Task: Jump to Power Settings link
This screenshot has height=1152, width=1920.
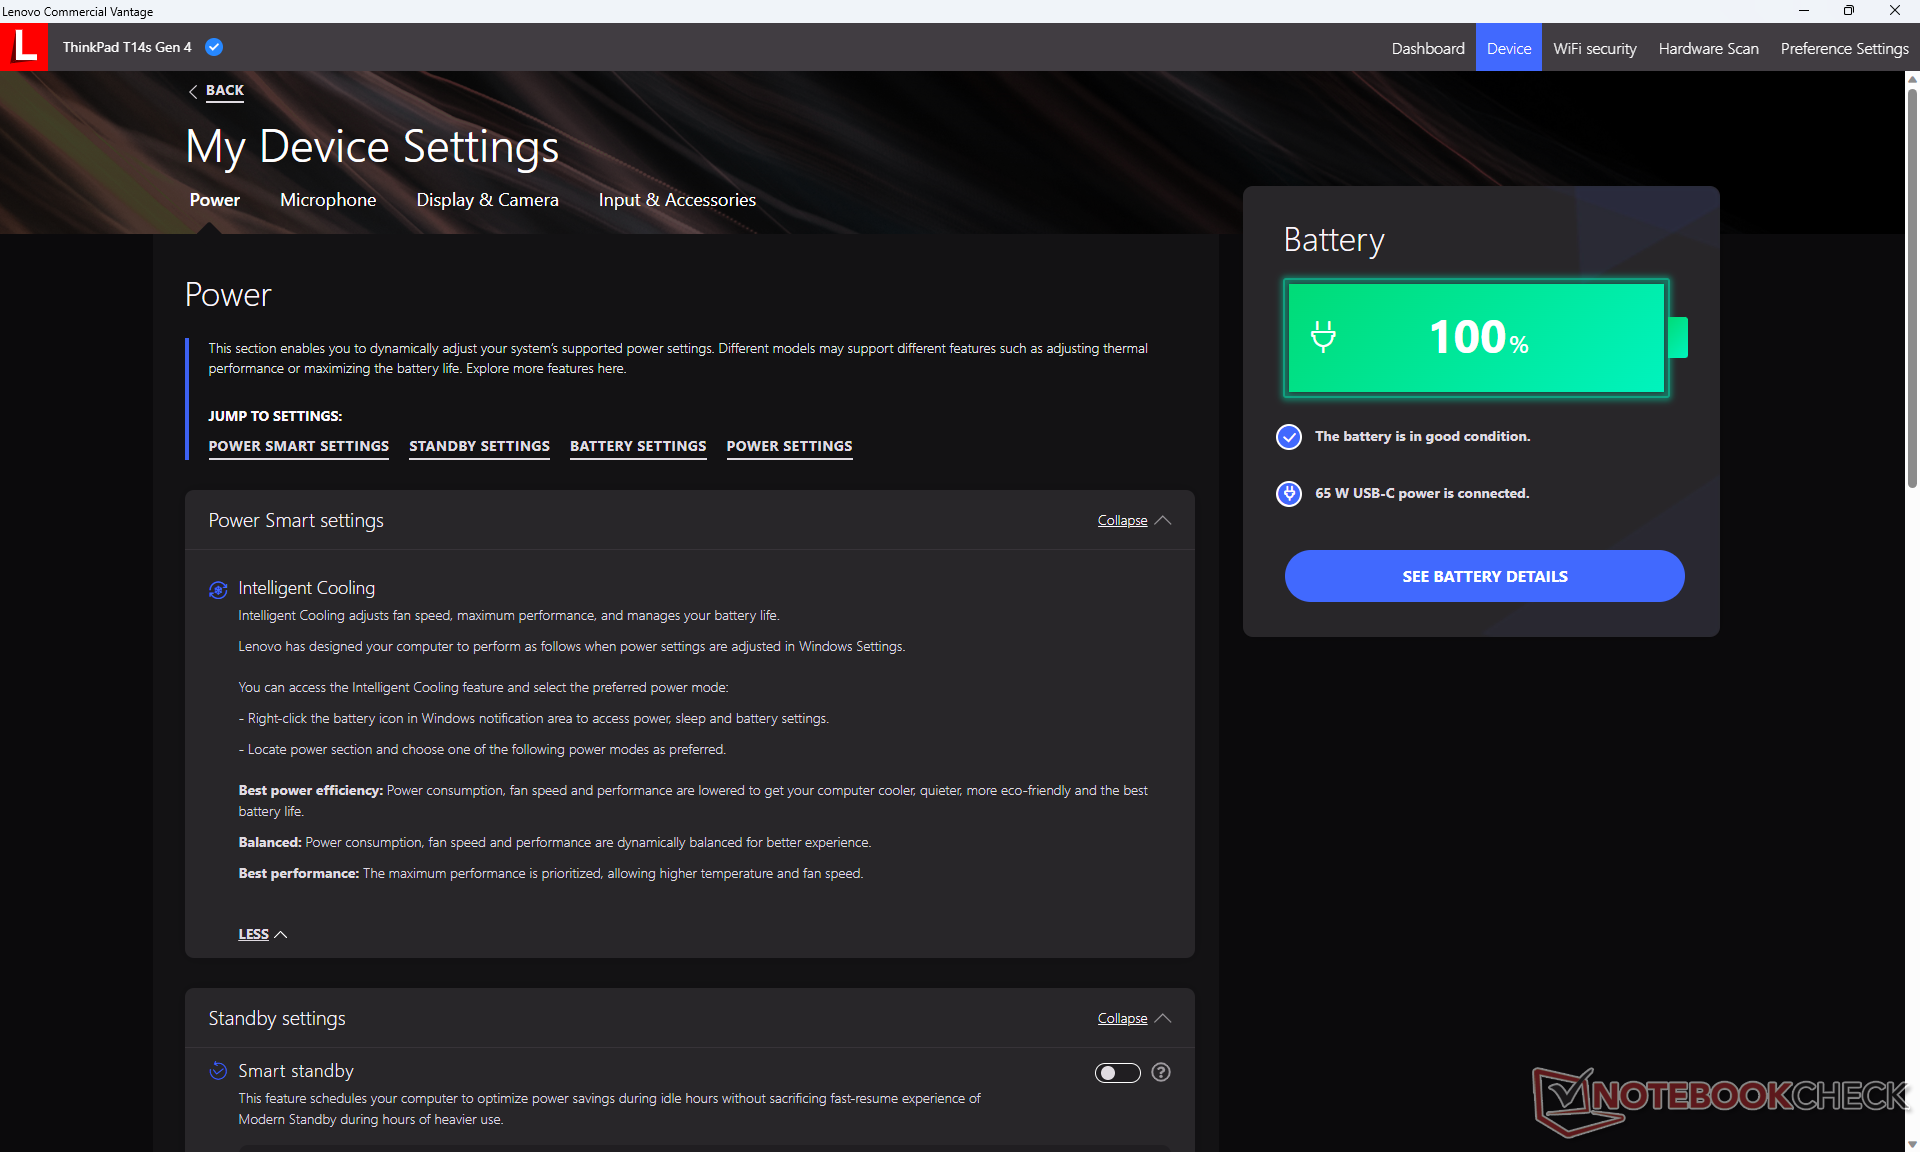Action: click(x=789, y=446)
